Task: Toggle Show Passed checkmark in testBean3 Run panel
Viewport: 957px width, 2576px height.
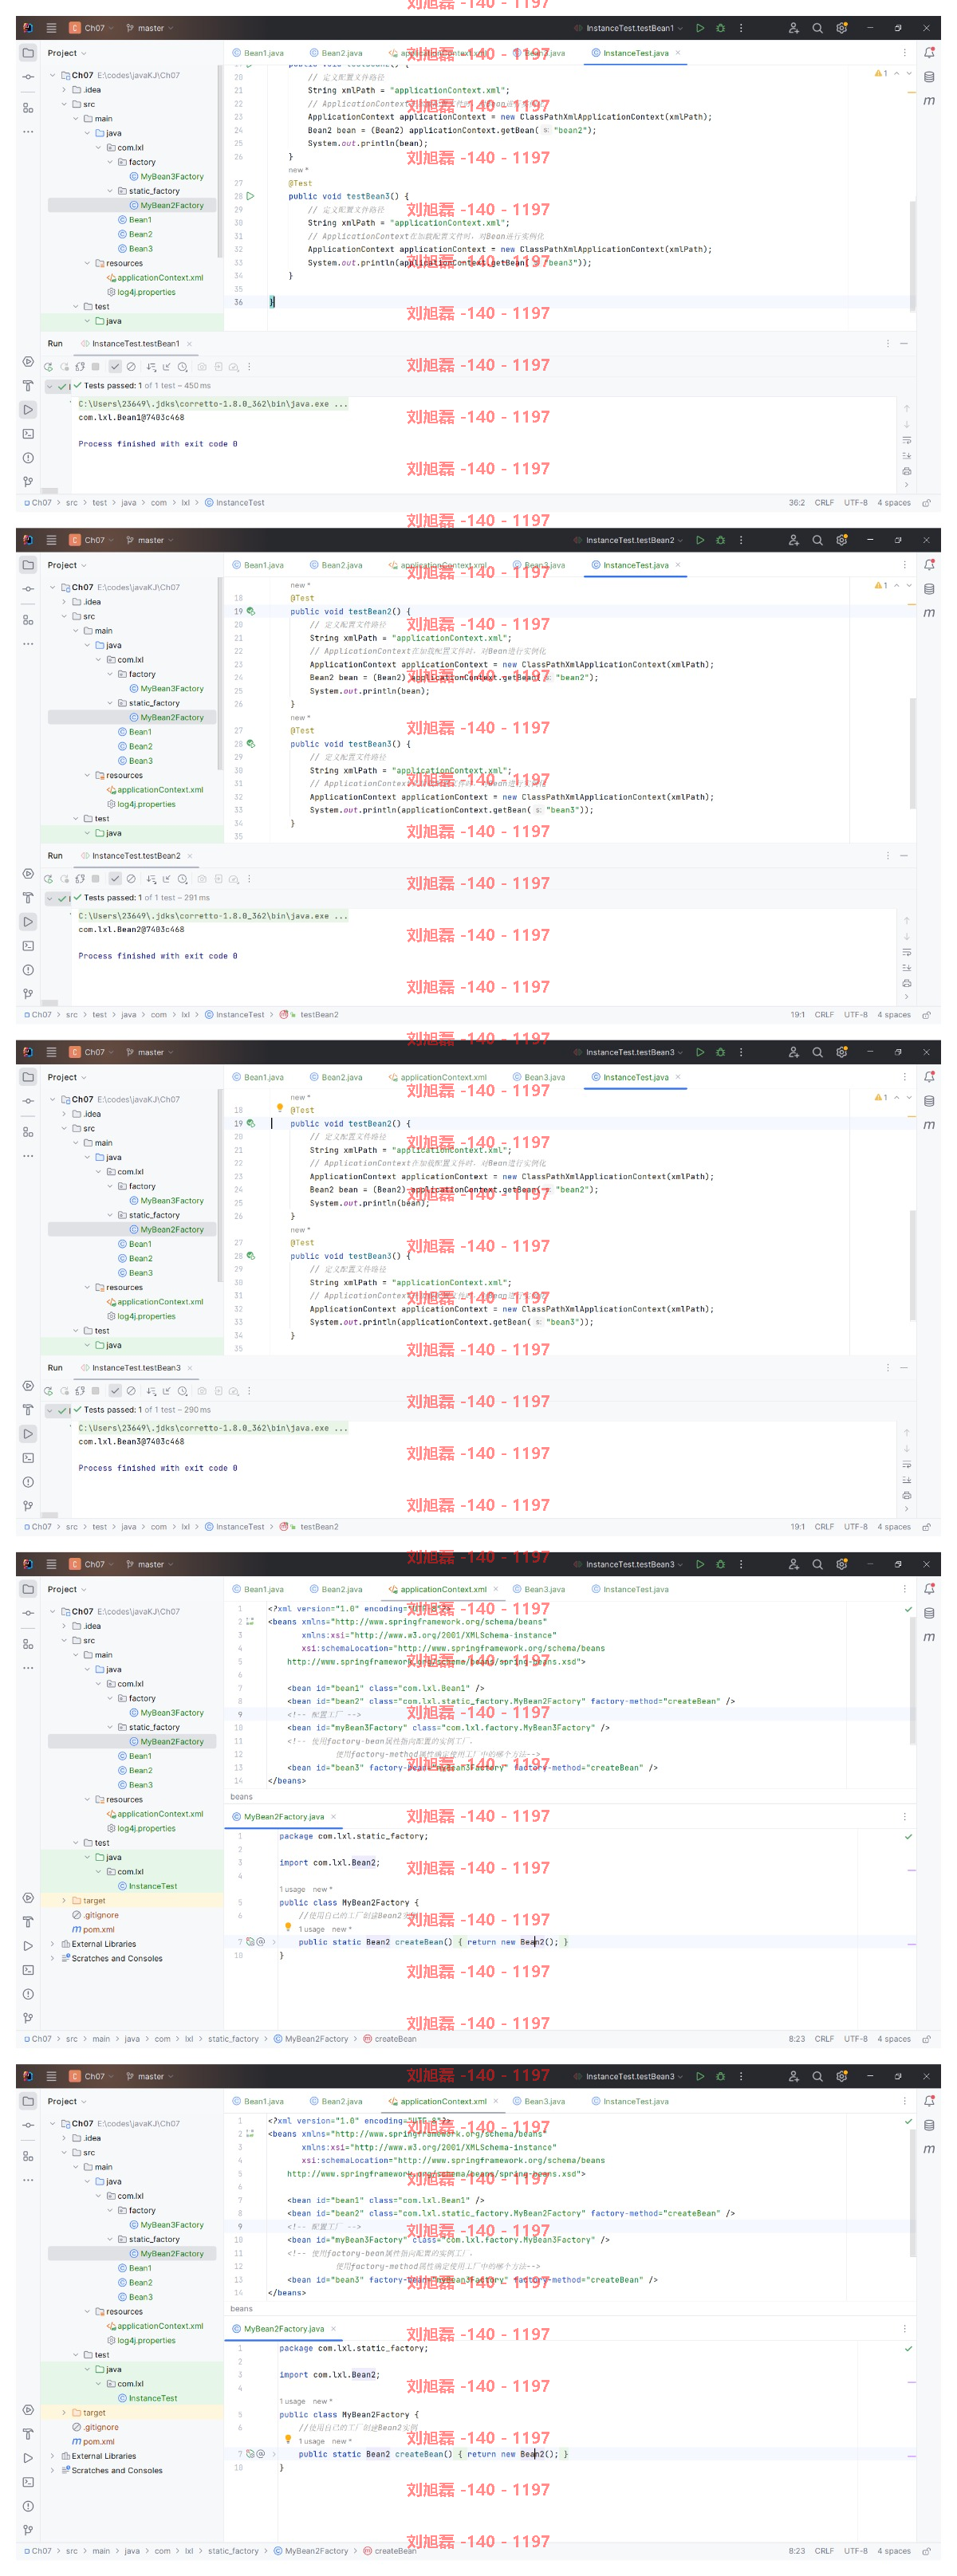Action: tap(115, 1391)
